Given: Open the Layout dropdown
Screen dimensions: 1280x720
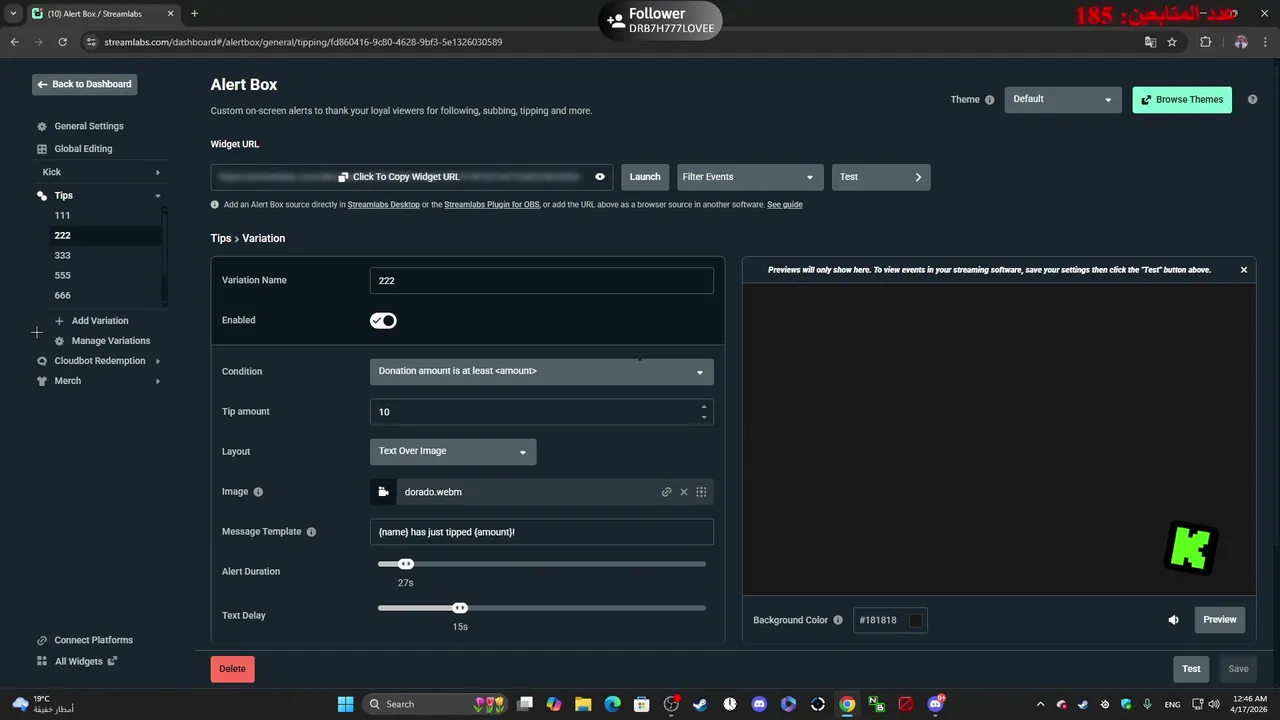Looking at the screenshot, I should click(453, 452).
